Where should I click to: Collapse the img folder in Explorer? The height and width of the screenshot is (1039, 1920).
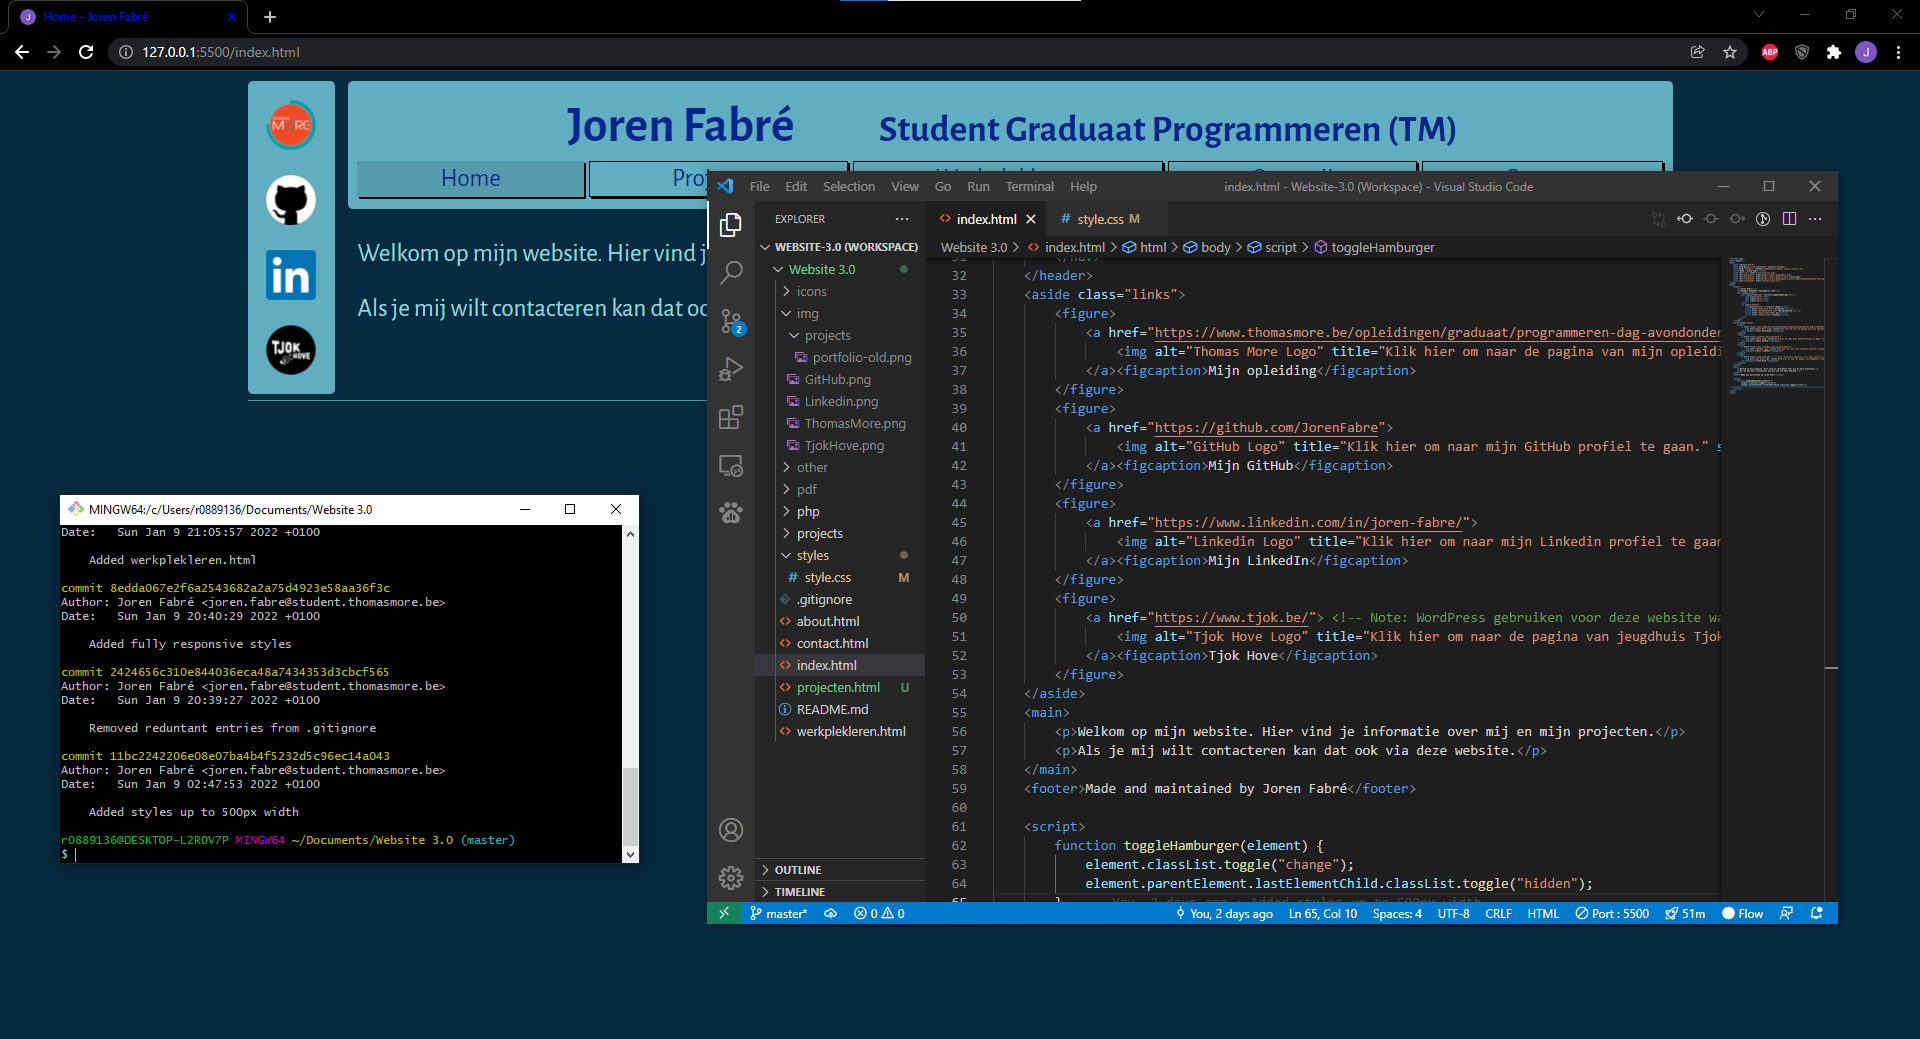coord(840,313)
